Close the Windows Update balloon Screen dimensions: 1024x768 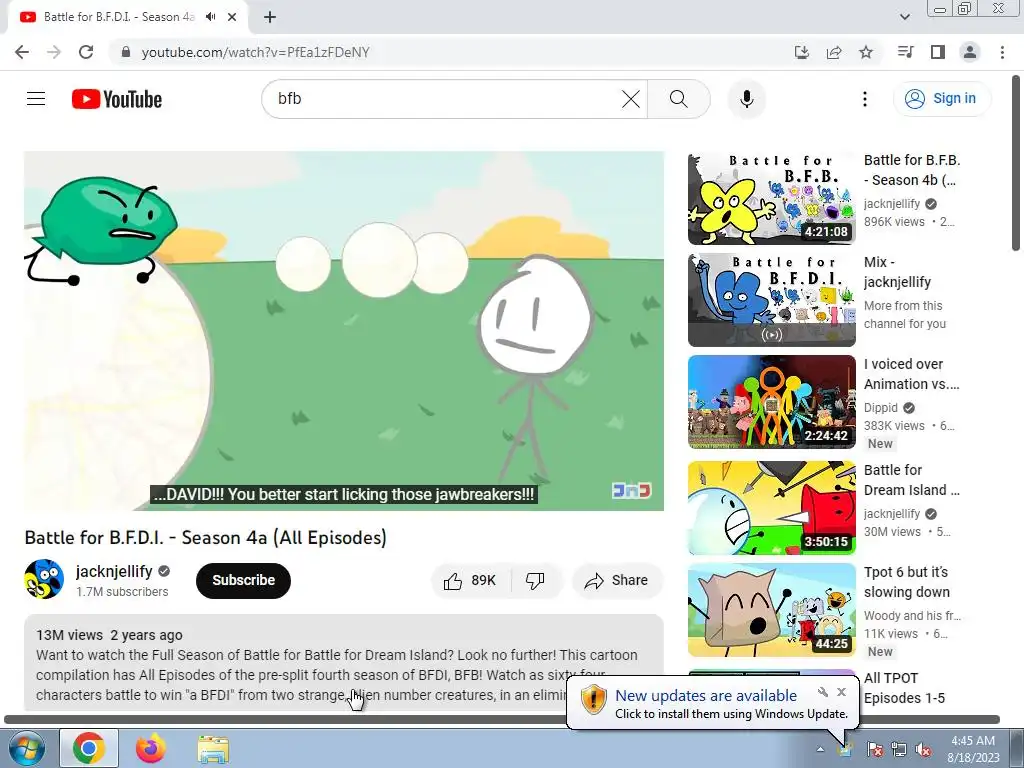click(x=841, y=692)
